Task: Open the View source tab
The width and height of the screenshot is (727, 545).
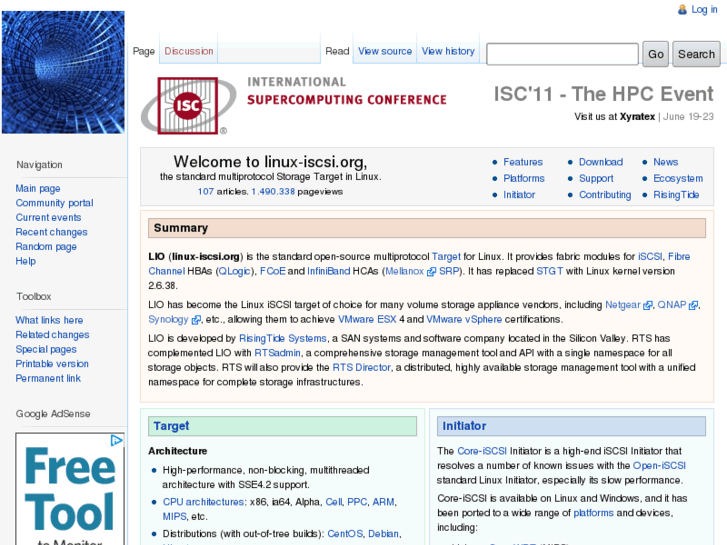Action: point(385,51)
